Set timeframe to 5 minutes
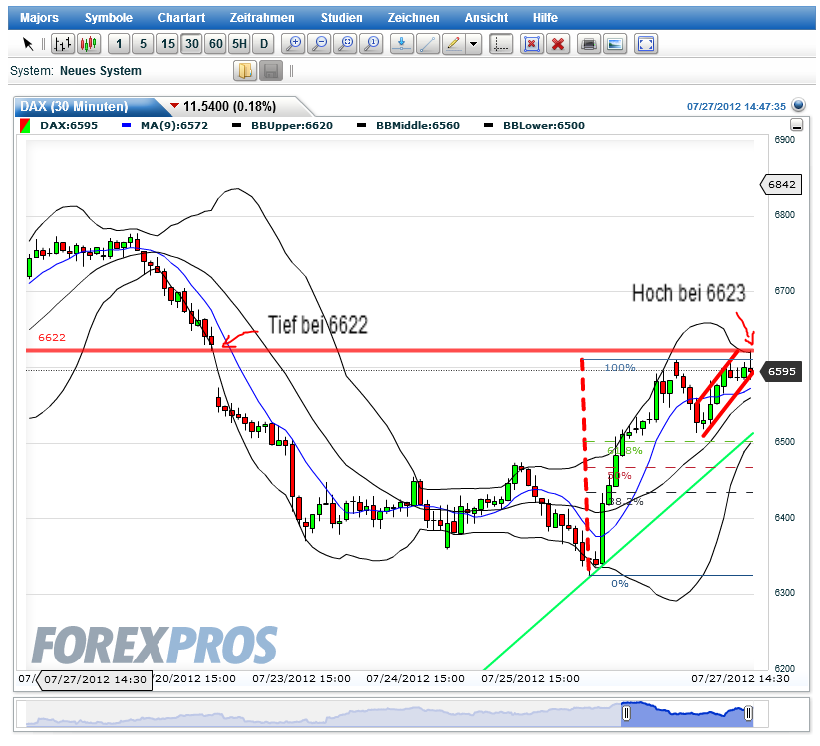Image resolution: width=820 pixels, height=746 pixels. (x=143, y=44)
